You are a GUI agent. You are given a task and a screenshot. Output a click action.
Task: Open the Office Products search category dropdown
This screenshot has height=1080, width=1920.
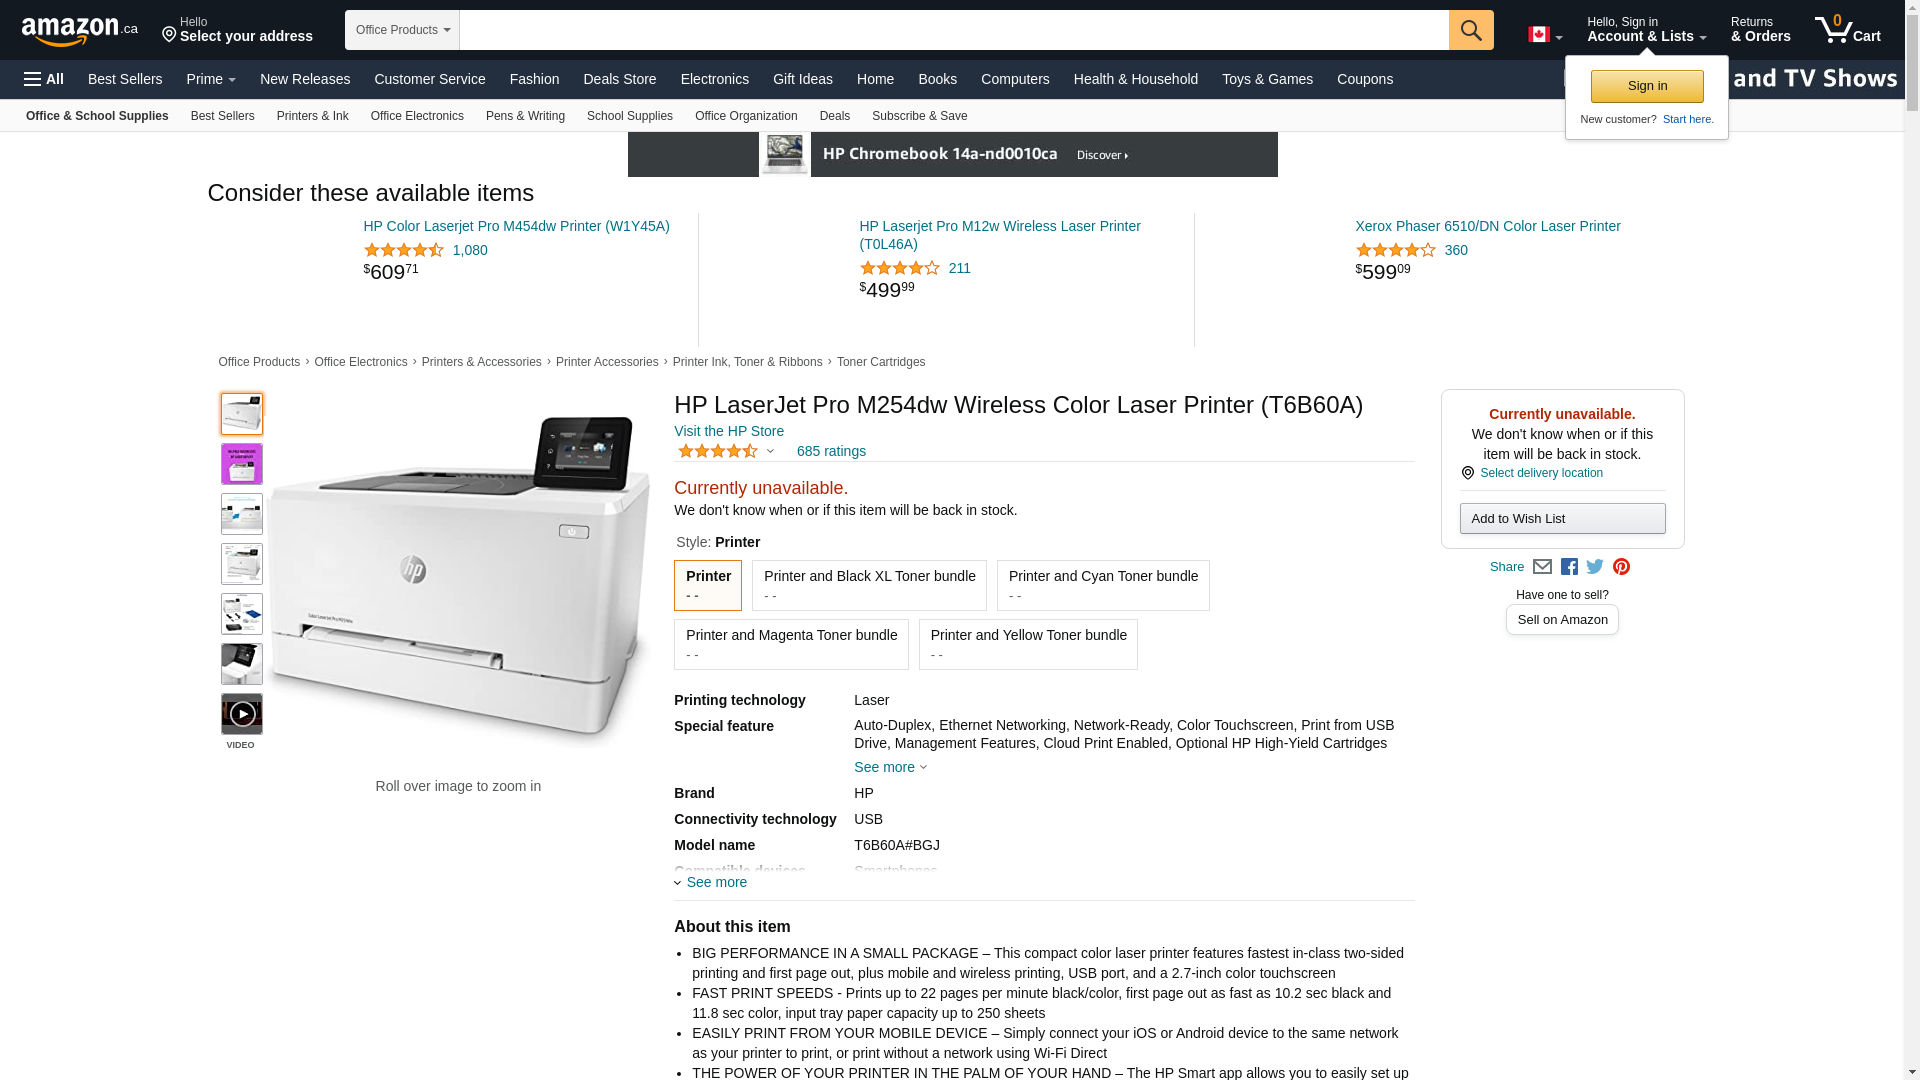click(402, 30)
